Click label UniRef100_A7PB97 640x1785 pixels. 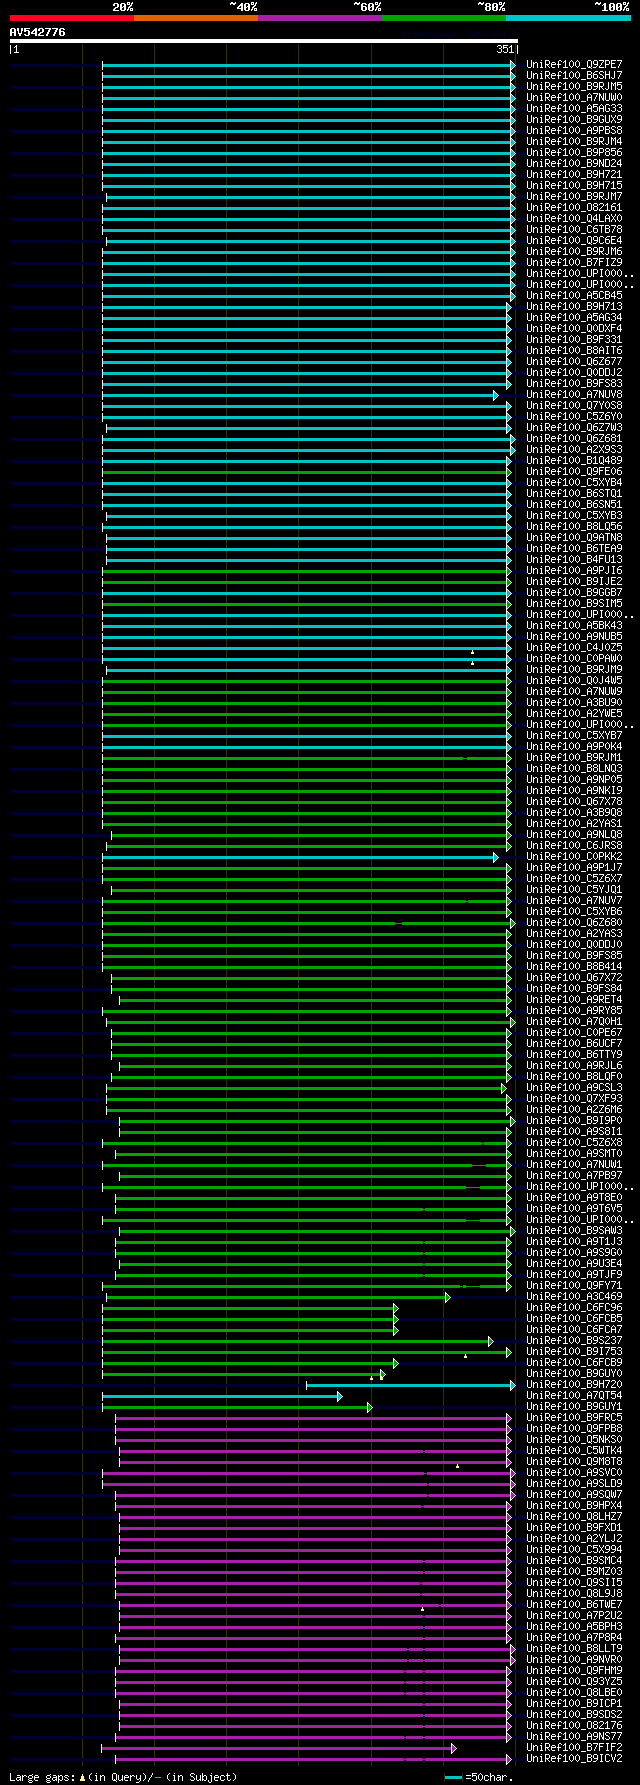[574, 1175]
